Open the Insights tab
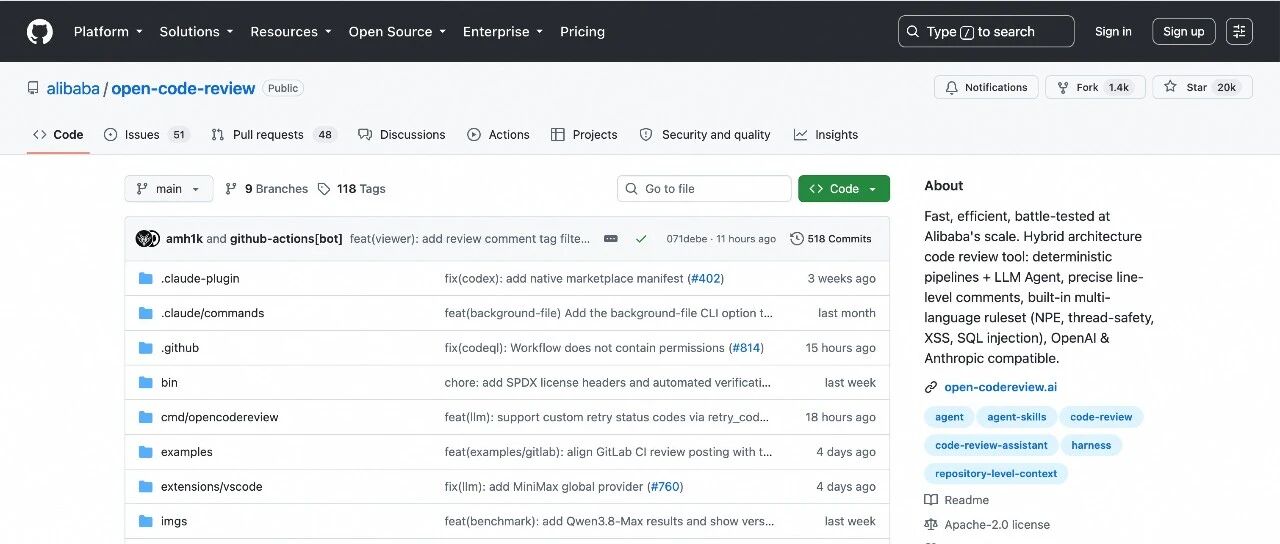The image size is (1280, 544). 825,134
